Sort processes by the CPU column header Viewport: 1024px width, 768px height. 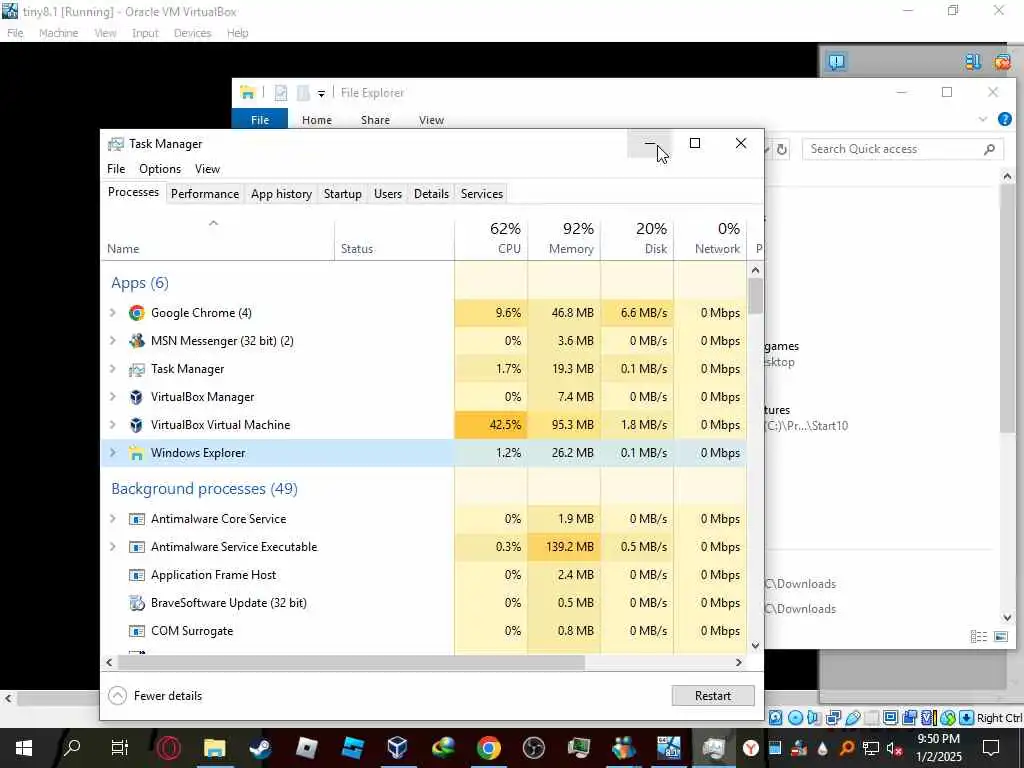click(x=491, y=238)
